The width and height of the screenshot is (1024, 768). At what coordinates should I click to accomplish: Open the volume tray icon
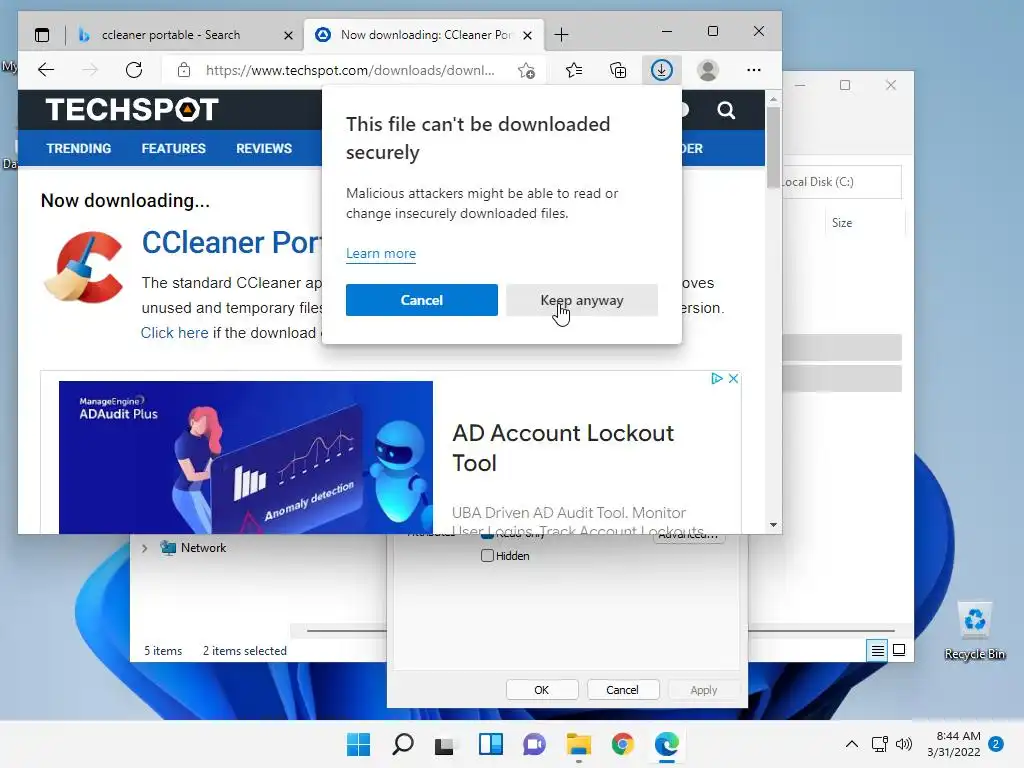904,744
